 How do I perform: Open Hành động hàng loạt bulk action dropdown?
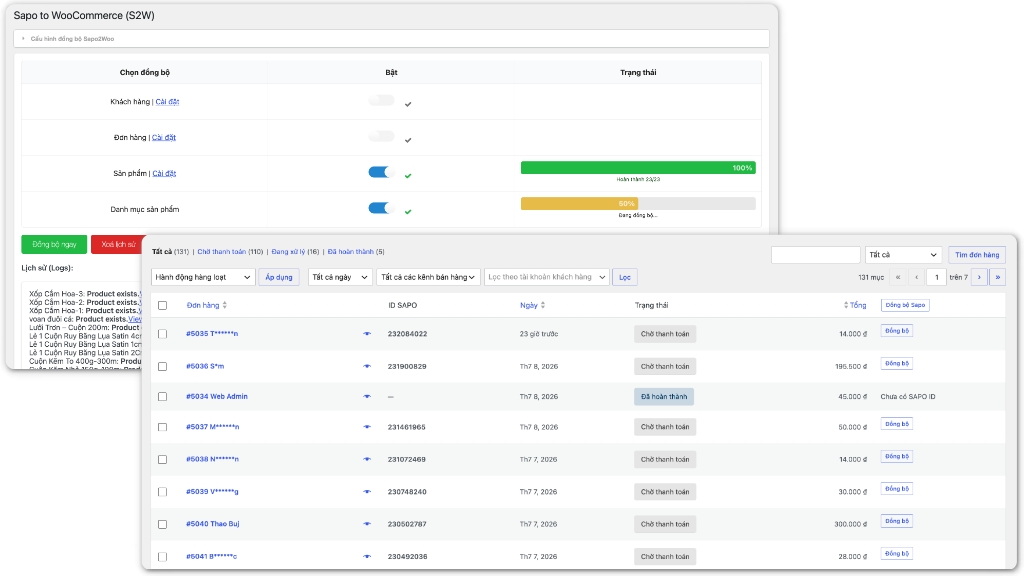(203, 277)
